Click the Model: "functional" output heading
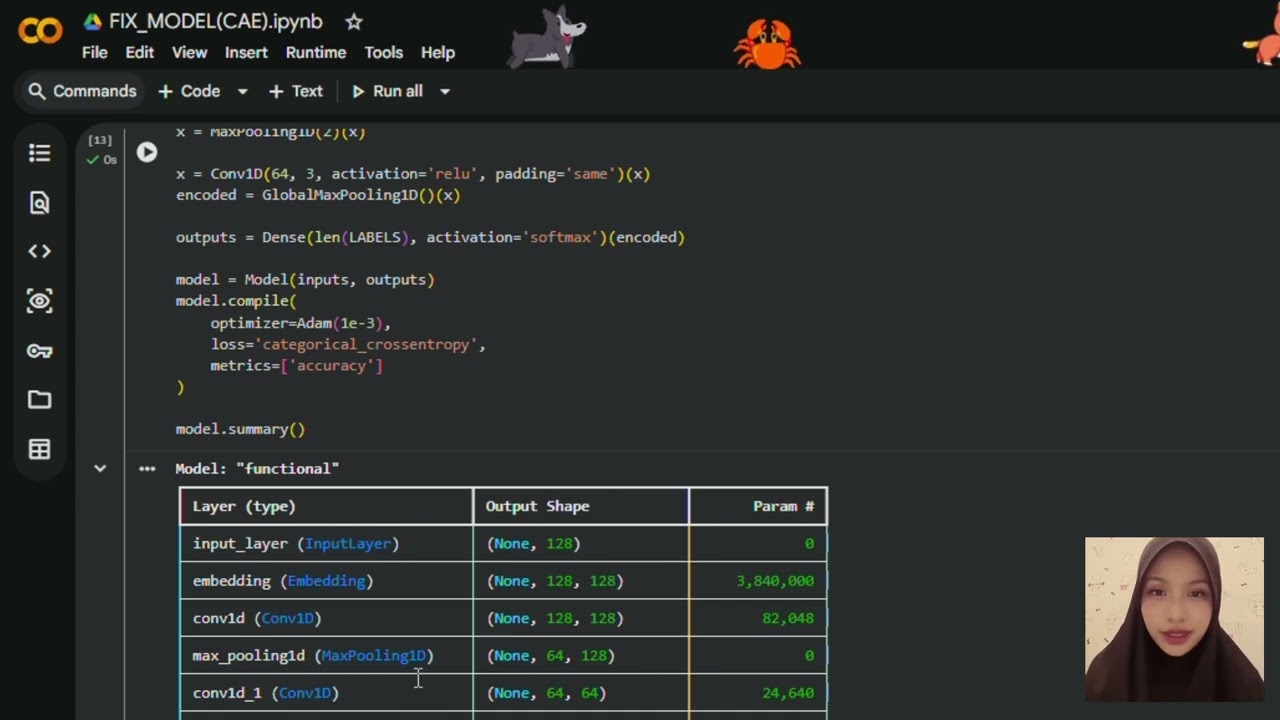The width and height of the screenshot is (1280, 720). pos(257,468)
